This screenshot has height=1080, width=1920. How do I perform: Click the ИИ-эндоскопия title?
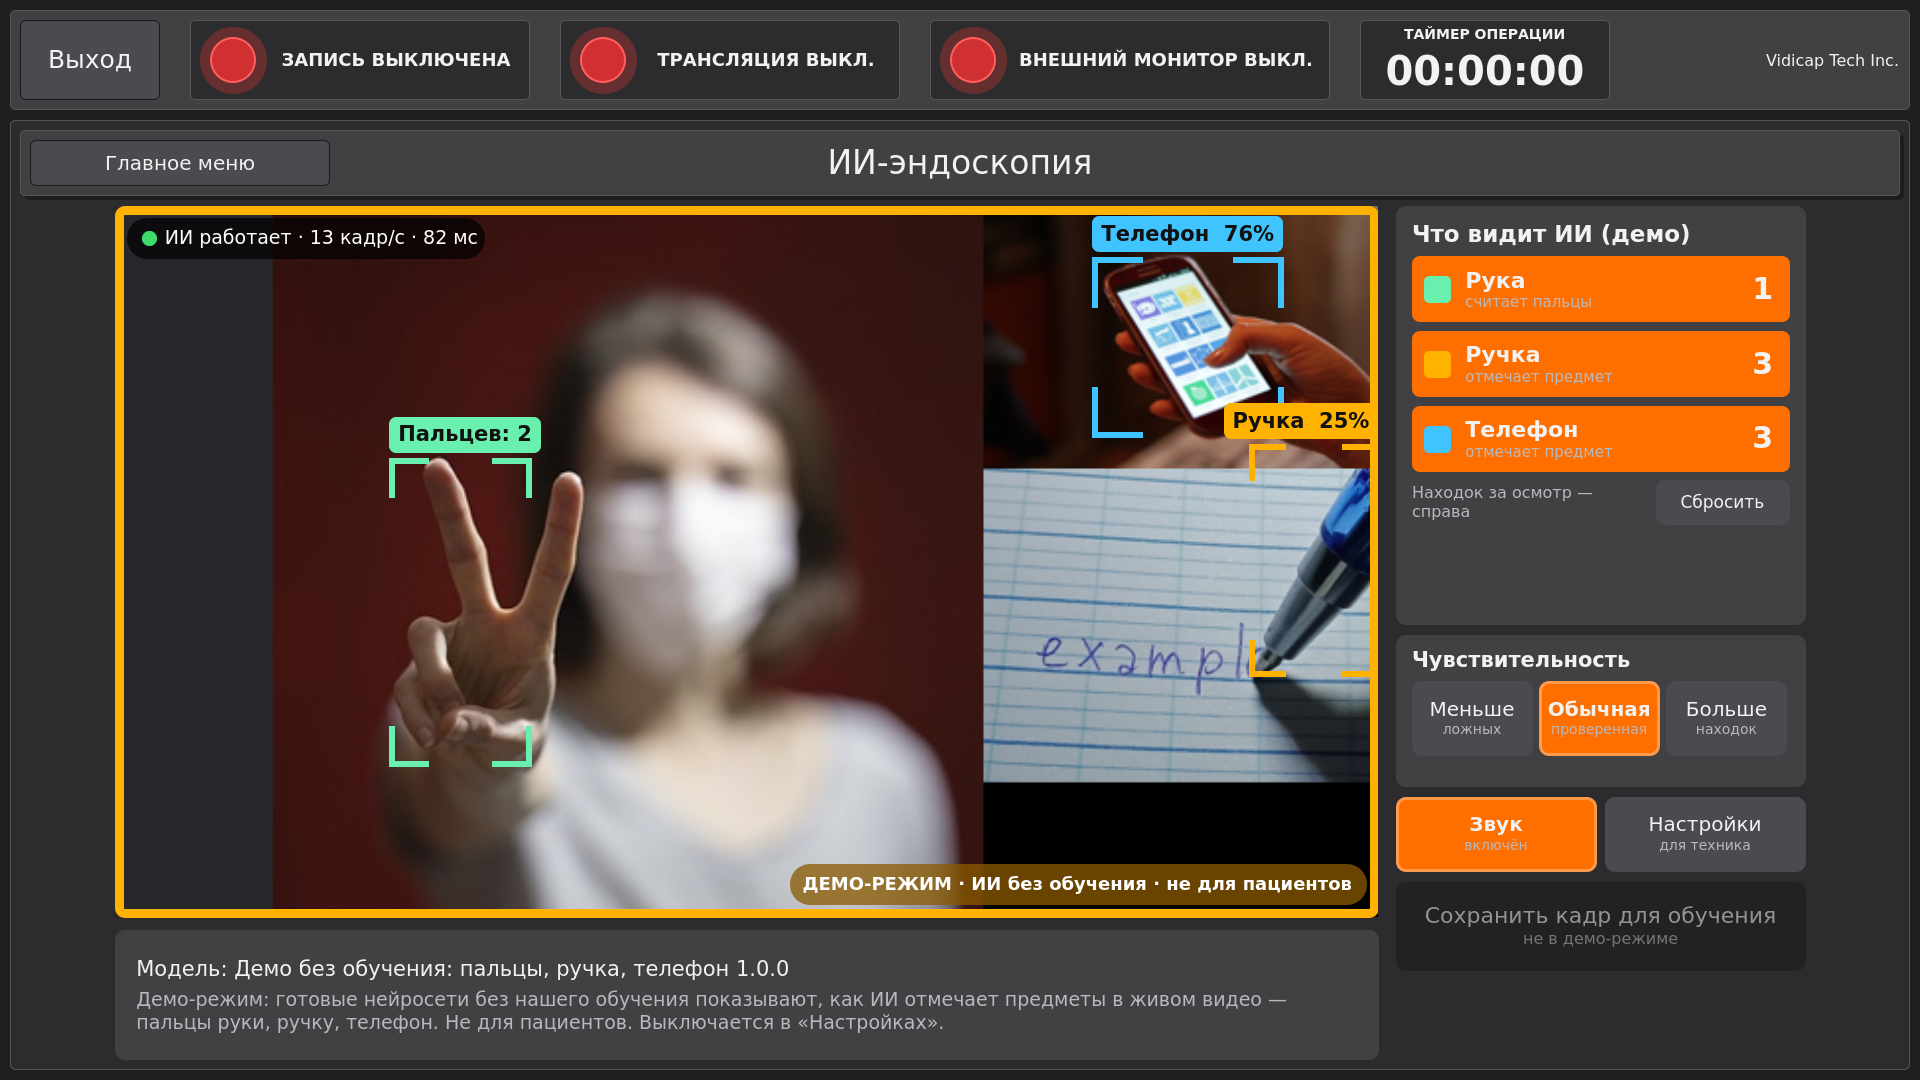click(960, 163)
